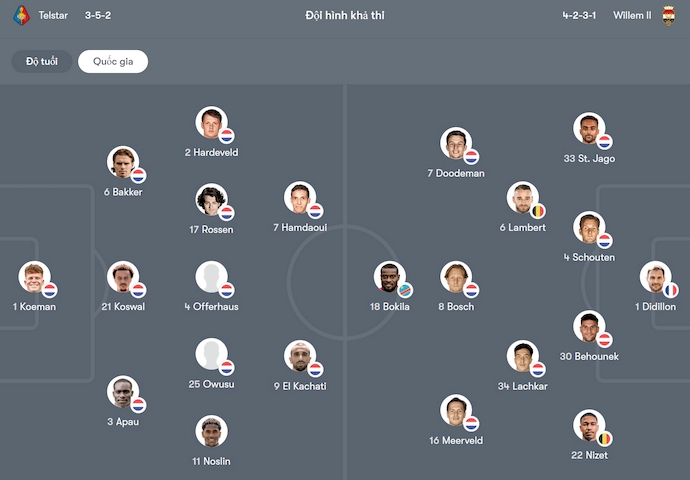Click the Đội hình khả thi heading

coord(345,16)
